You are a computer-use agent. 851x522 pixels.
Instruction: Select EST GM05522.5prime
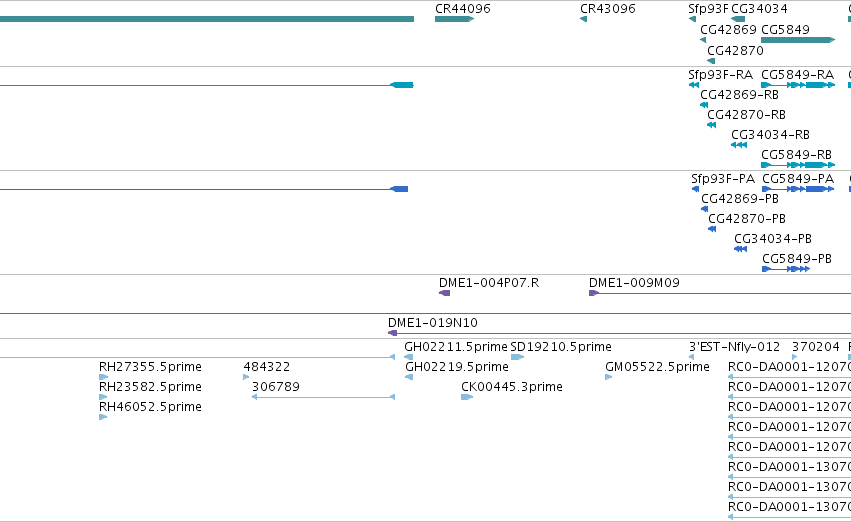[x=657, y=367]
